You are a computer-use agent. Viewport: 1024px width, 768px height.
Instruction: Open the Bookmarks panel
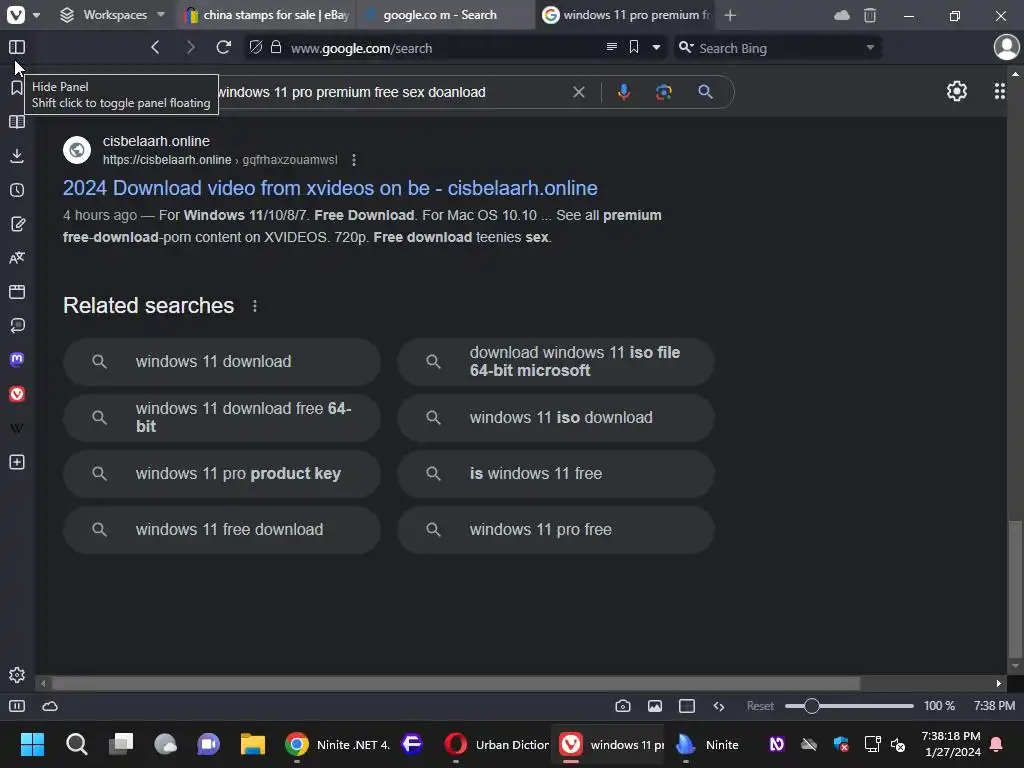(17, 88)
